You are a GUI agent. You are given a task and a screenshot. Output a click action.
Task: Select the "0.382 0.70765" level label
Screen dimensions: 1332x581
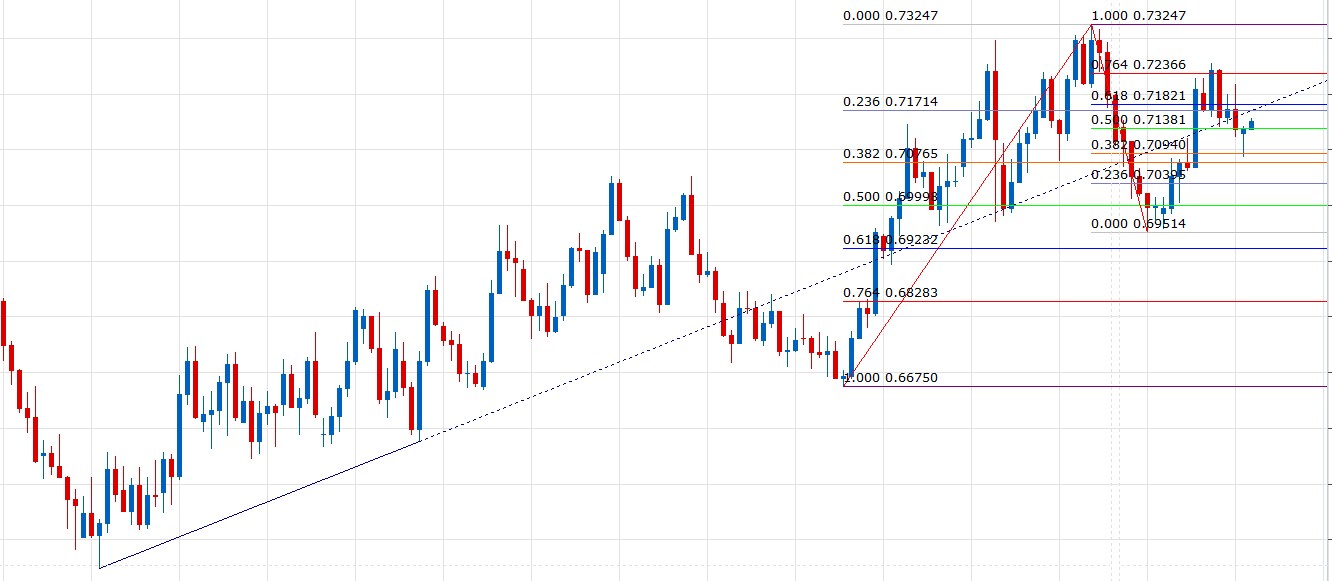click(890, 154)
